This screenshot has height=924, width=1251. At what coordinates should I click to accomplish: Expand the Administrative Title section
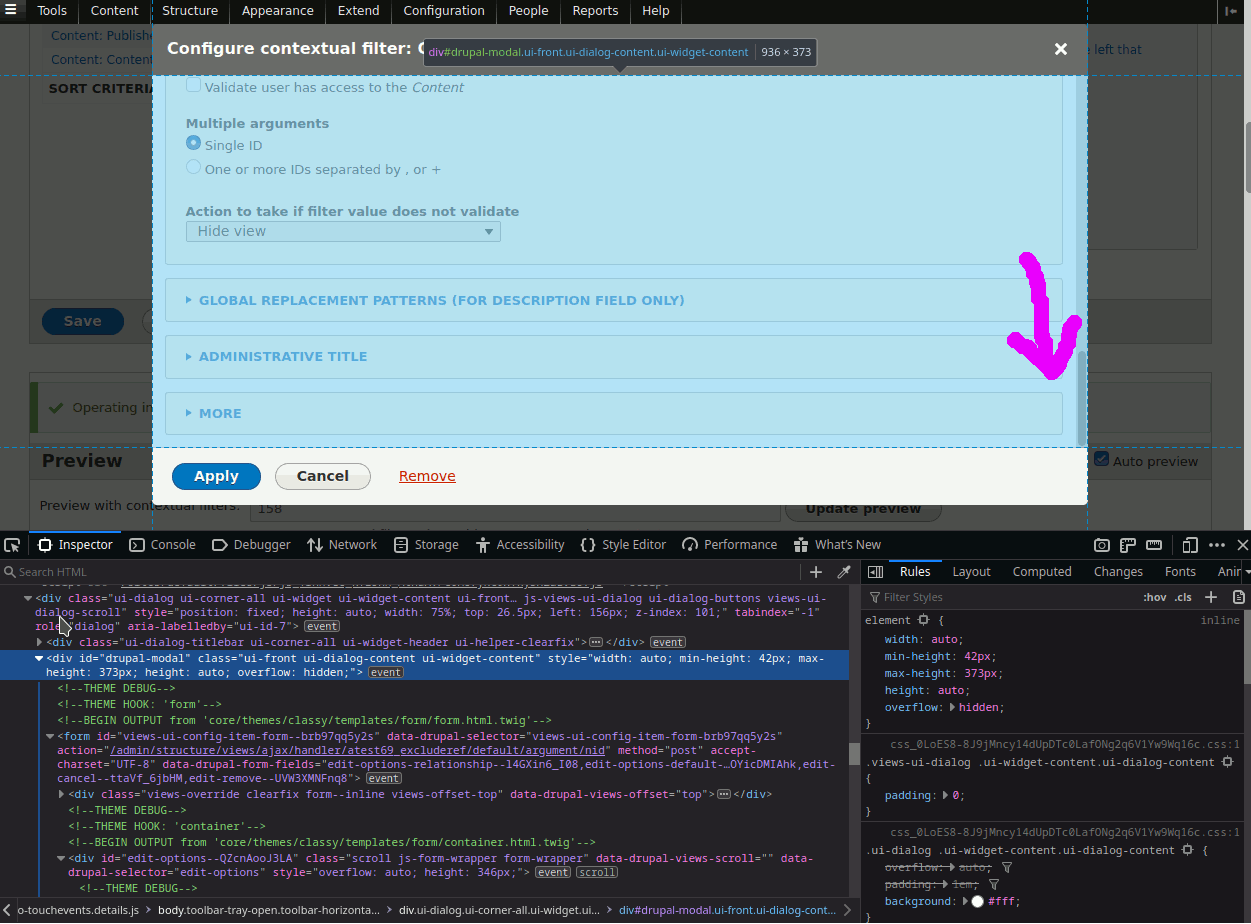(282, 356)
